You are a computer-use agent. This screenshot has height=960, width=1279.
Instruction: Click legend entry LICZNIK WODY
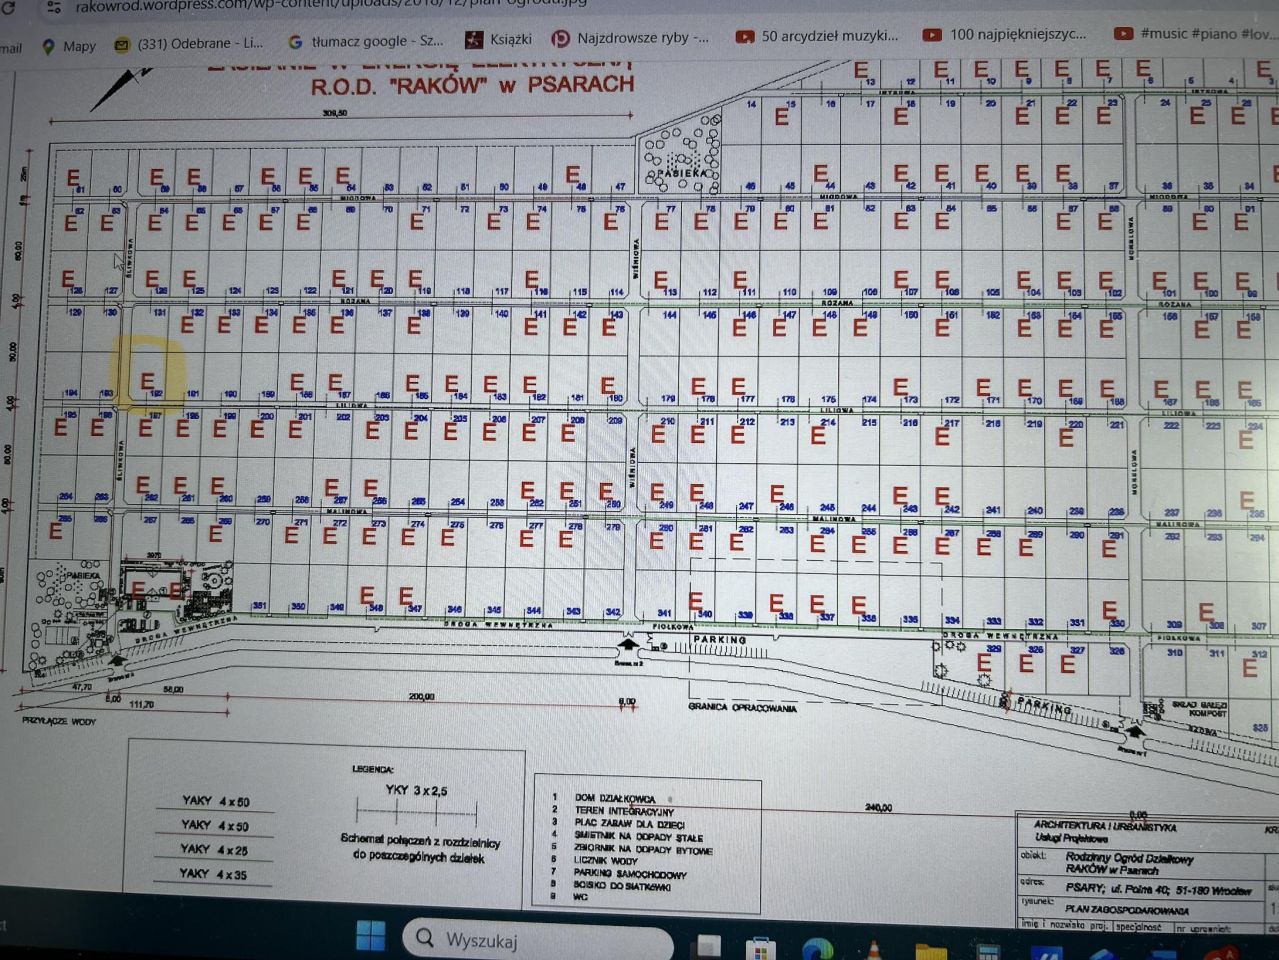click(x=606, y=860)
